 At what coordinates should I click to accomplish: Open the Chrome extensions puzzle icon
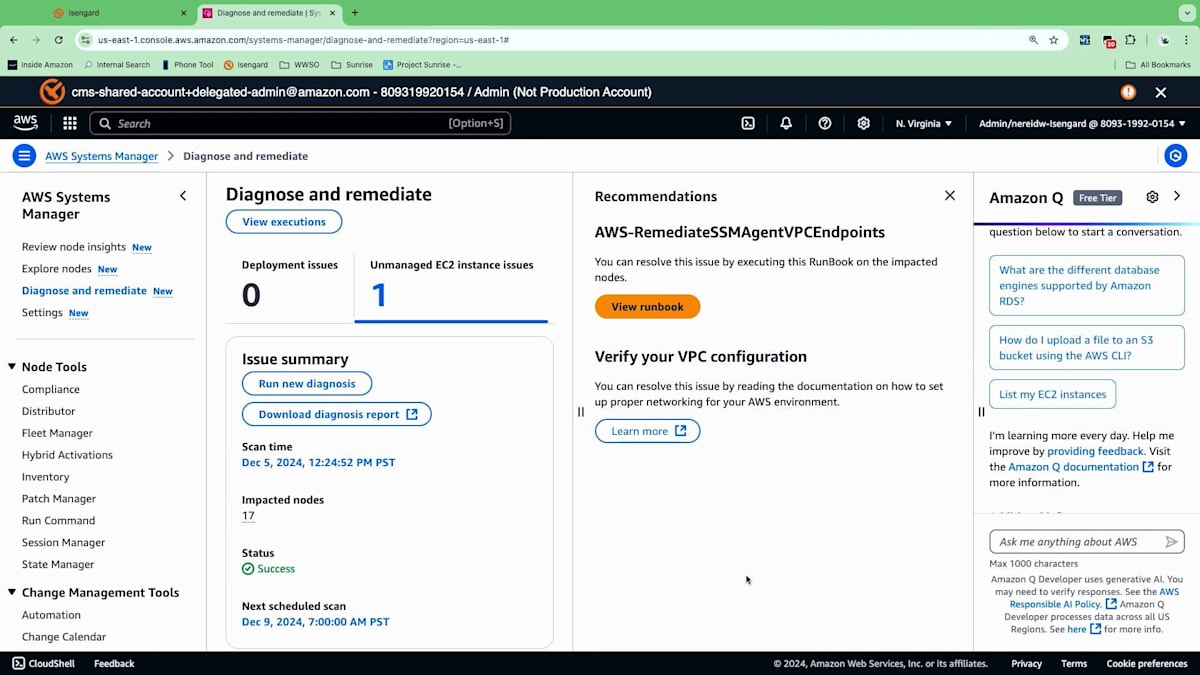(1131, 40)
